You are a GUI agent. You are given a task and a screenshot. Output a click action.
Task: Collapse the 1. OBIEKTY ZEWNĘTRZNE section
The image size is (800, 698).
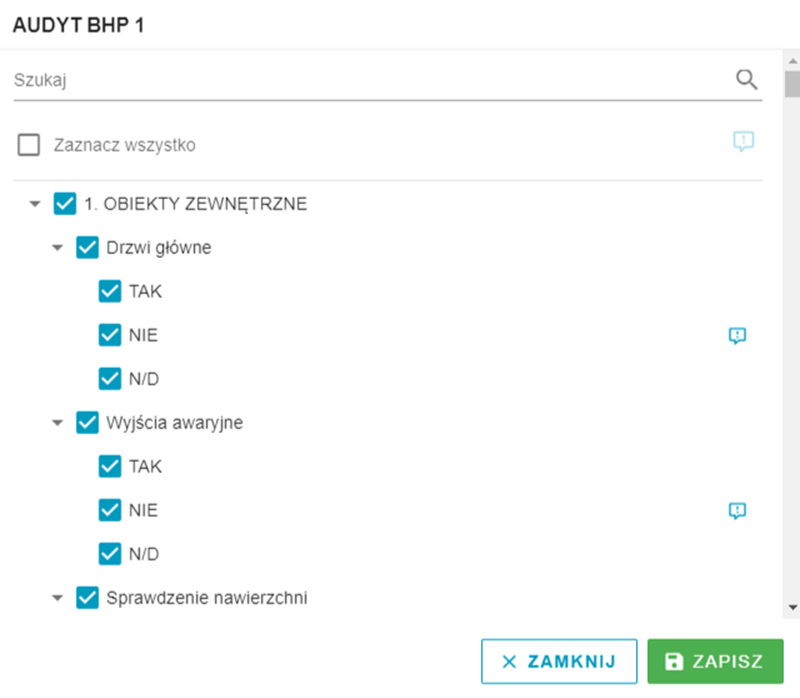point(35,204)
